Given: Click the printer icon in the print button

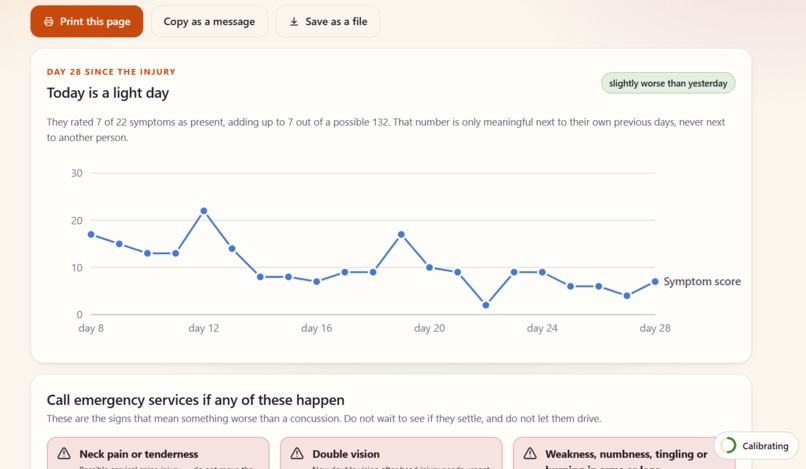Looking at the screenshot, I should (48, 22).
